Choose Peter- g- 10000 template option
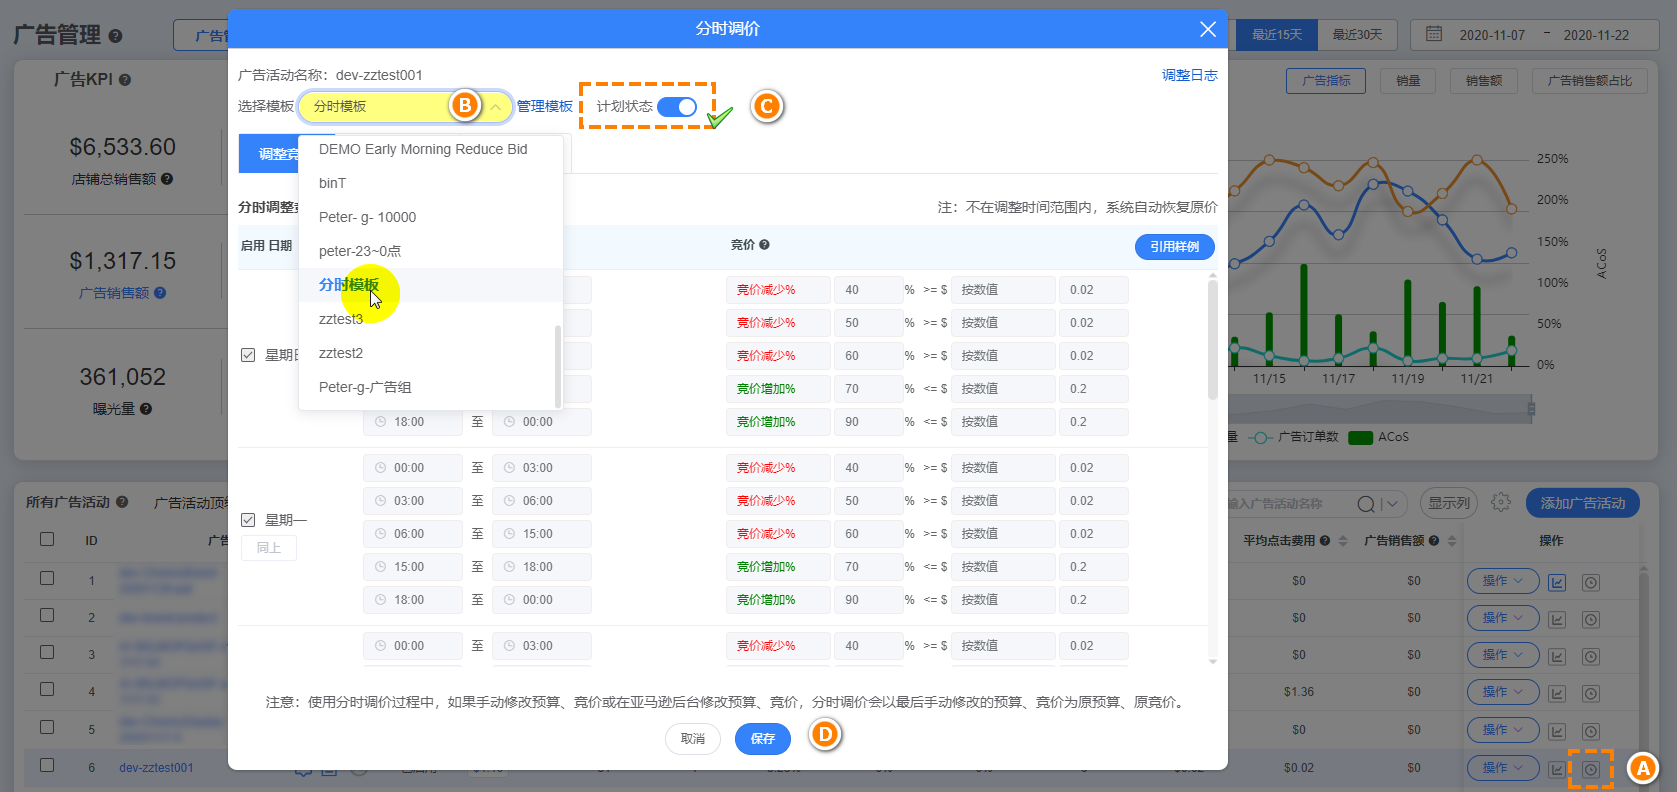 (x=431, y=217)
